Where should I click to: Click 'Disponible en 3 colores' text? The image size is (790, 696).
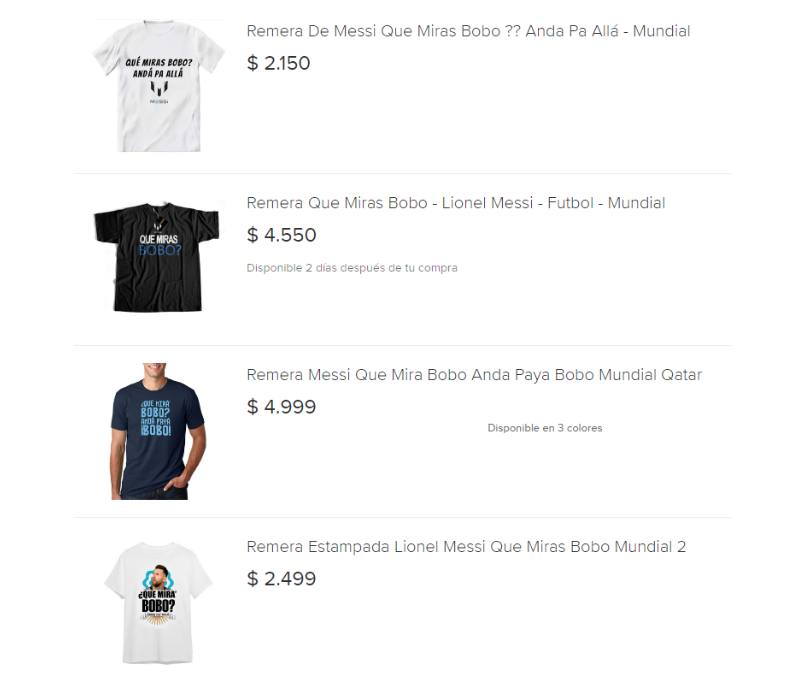point(545,428)
